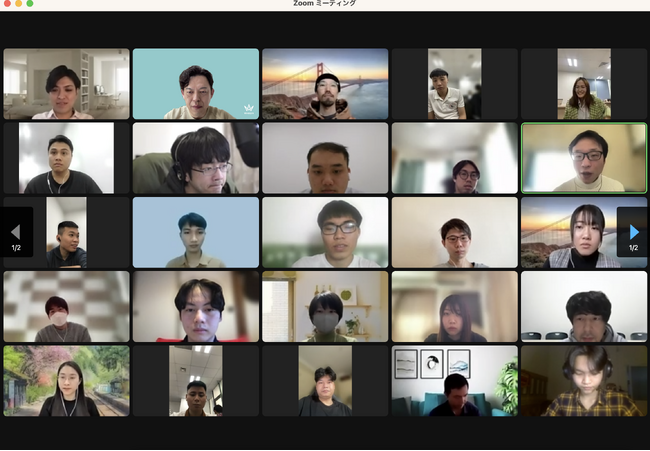
Task: Go to the previous gallery page arrow
Action: coord(16,232)
